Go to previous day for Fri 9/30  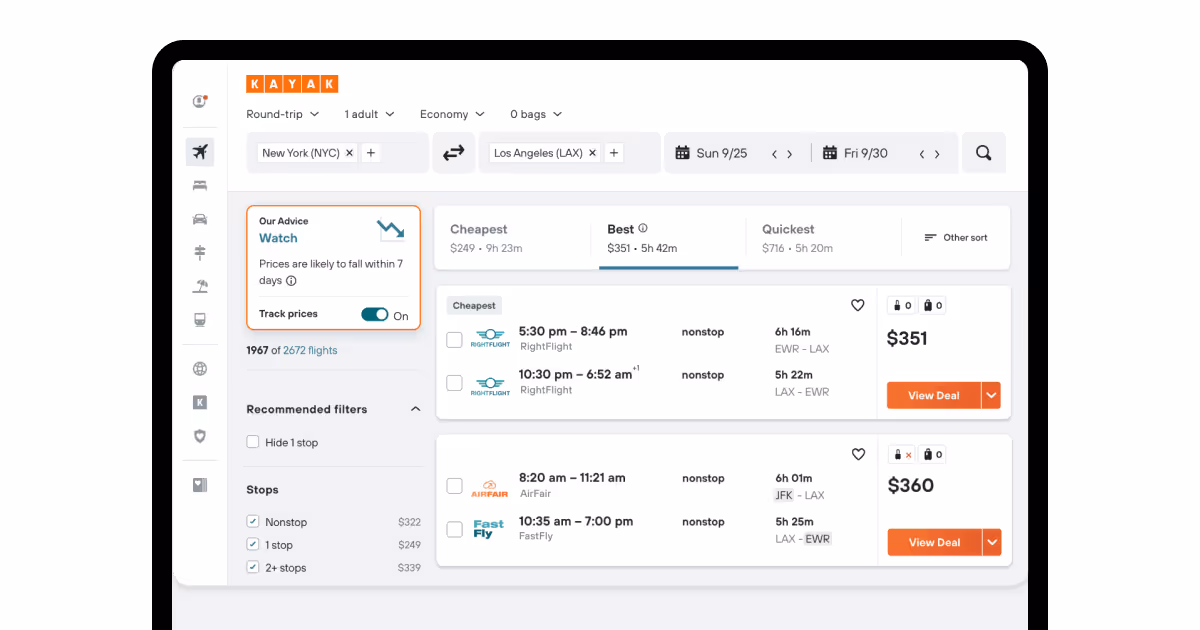921,154
